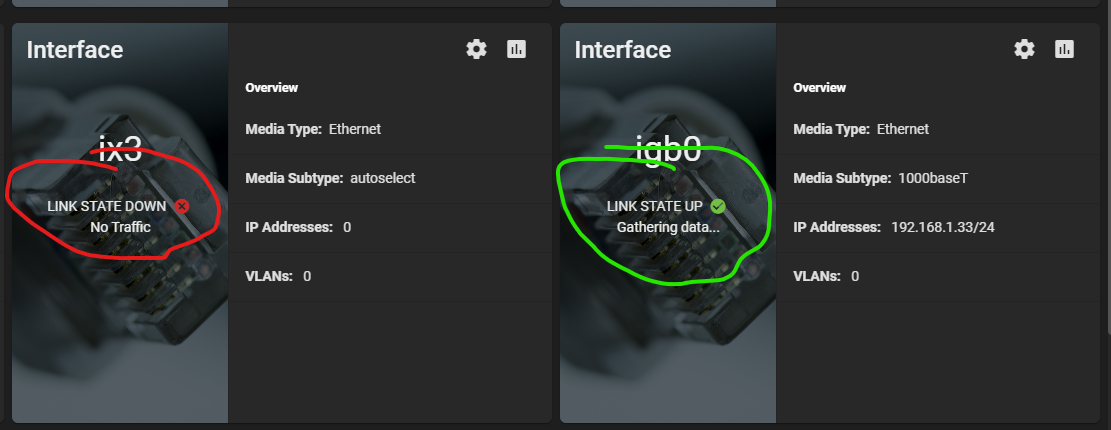Click IP address 192.168.1.33/24
Image resolution: width=1111 pixels, height=430 pixels.
coord(943,227)
